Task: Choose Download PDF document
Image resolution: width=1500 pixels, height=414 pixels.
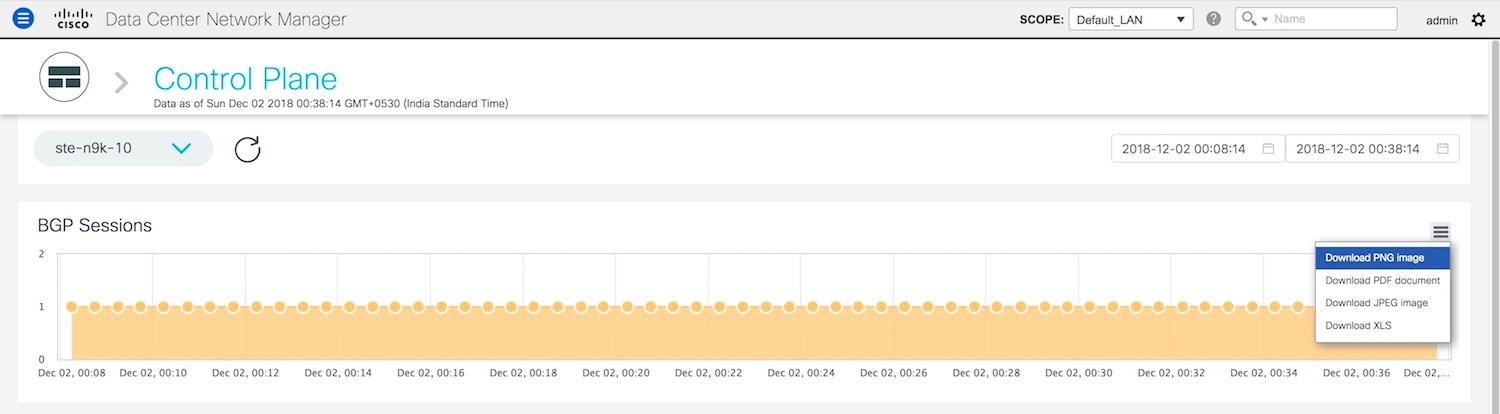Action: click(1382, 280)
